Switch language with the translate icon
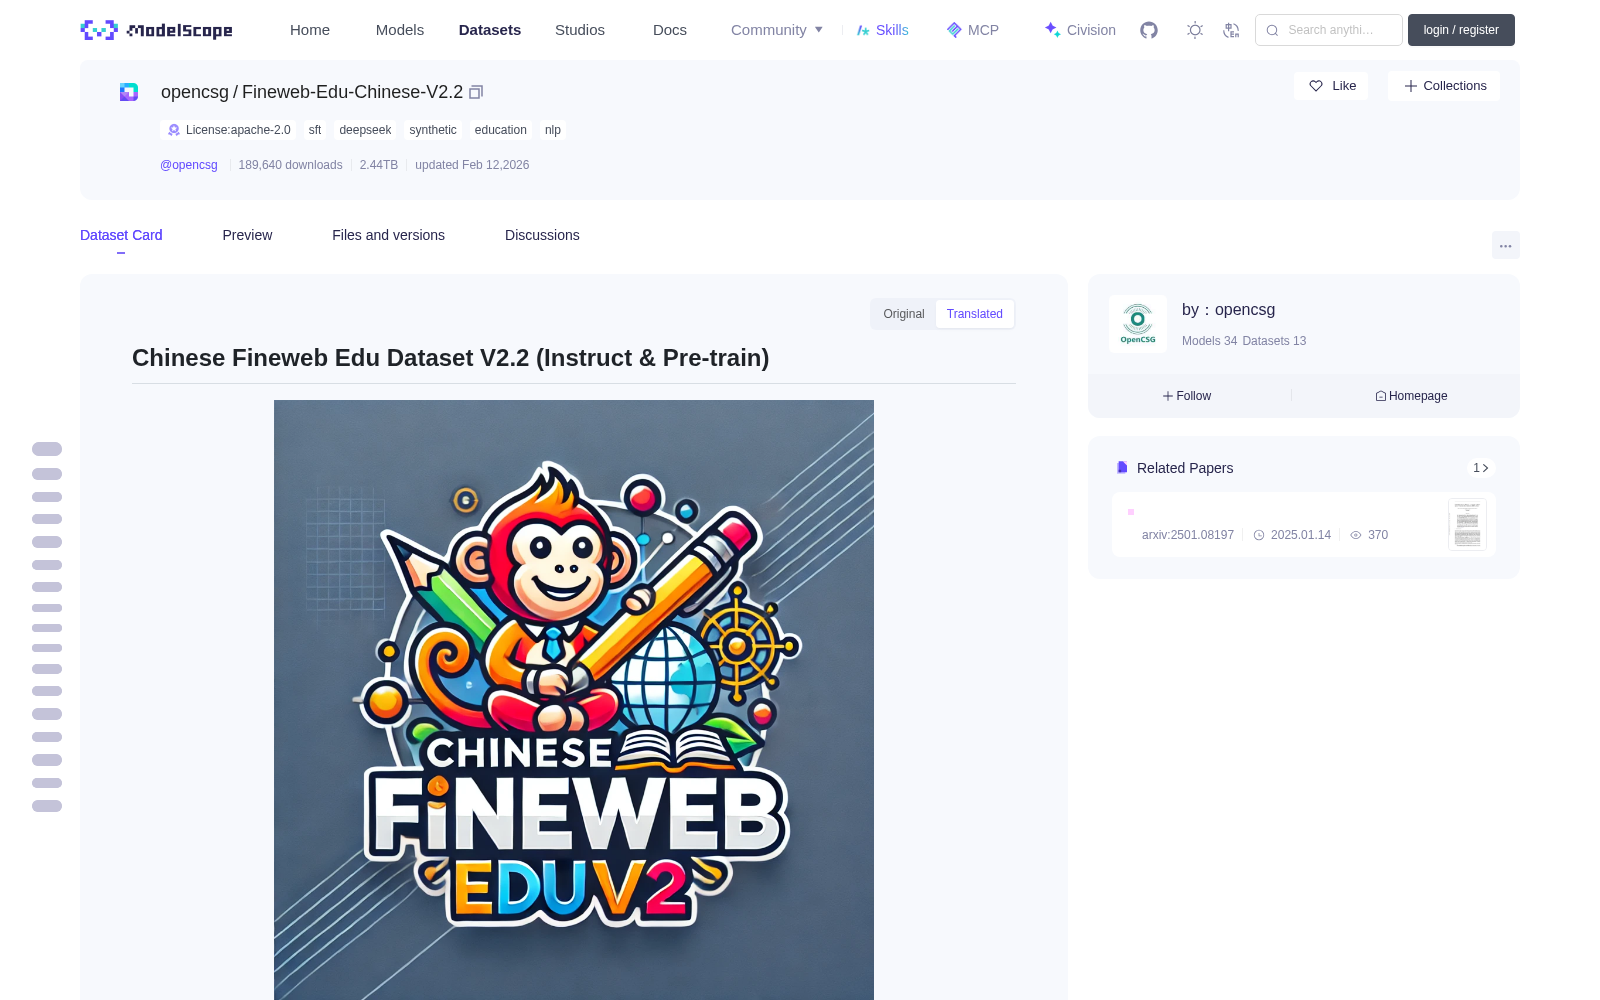Viewport: 1600px width, 1000px height. tap(1231, 30)
